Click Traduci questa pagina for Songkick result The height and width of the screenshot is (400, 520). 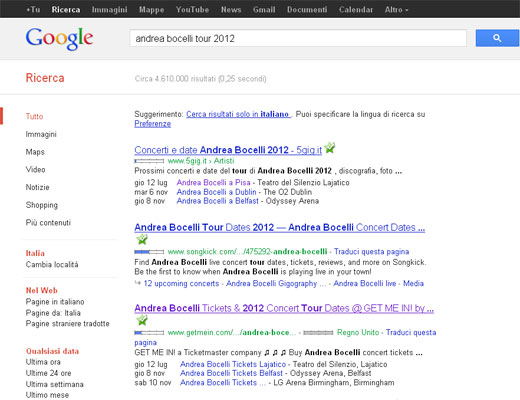coord(372,252)
